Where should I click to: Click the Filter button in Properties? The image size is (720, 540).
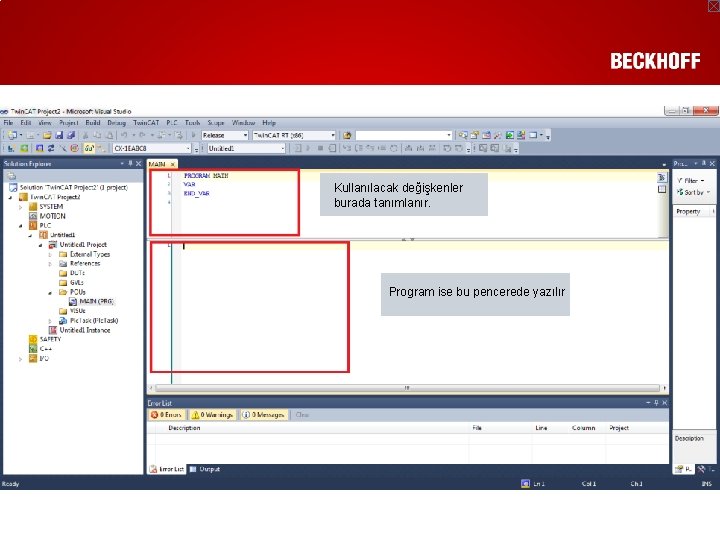[691, 180]
